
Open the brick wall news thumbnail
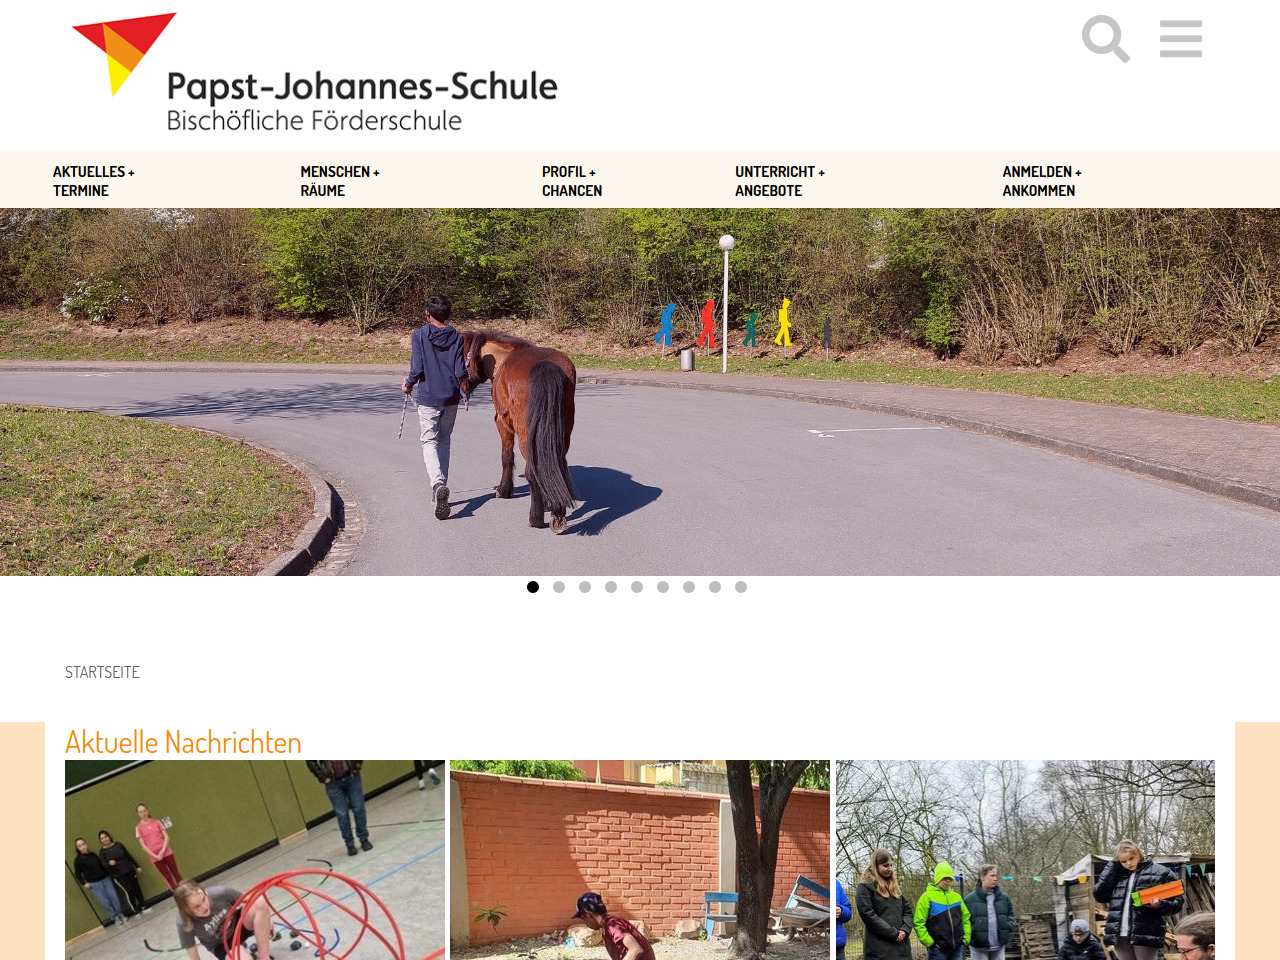click(640, 860)
